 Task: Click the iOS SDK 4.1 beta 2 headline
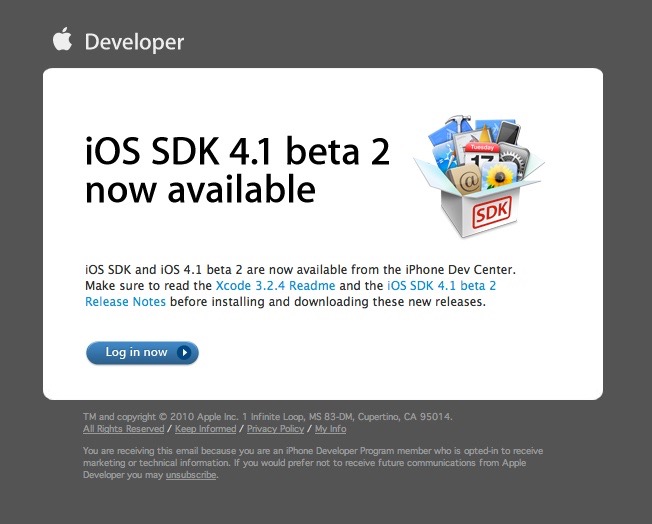tap(237, 170)
